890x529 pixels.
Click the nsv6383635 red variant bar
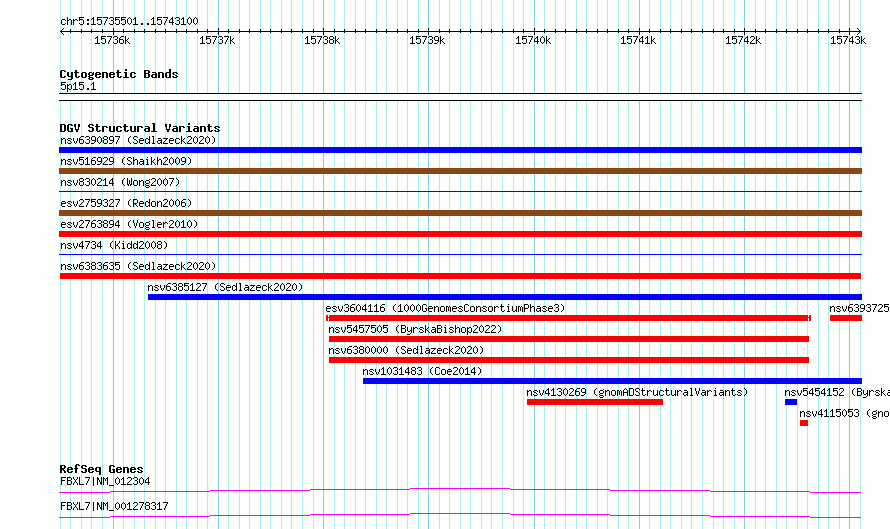point(460,276)
